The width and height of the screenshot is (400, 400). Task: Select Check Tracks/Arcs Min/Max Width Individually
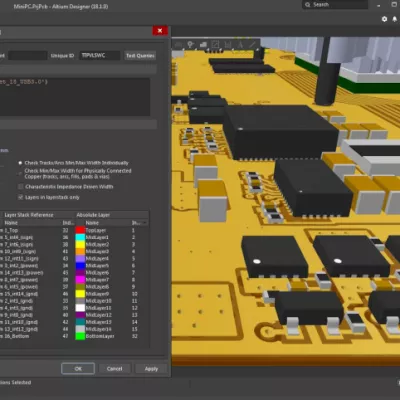(20, 163)
